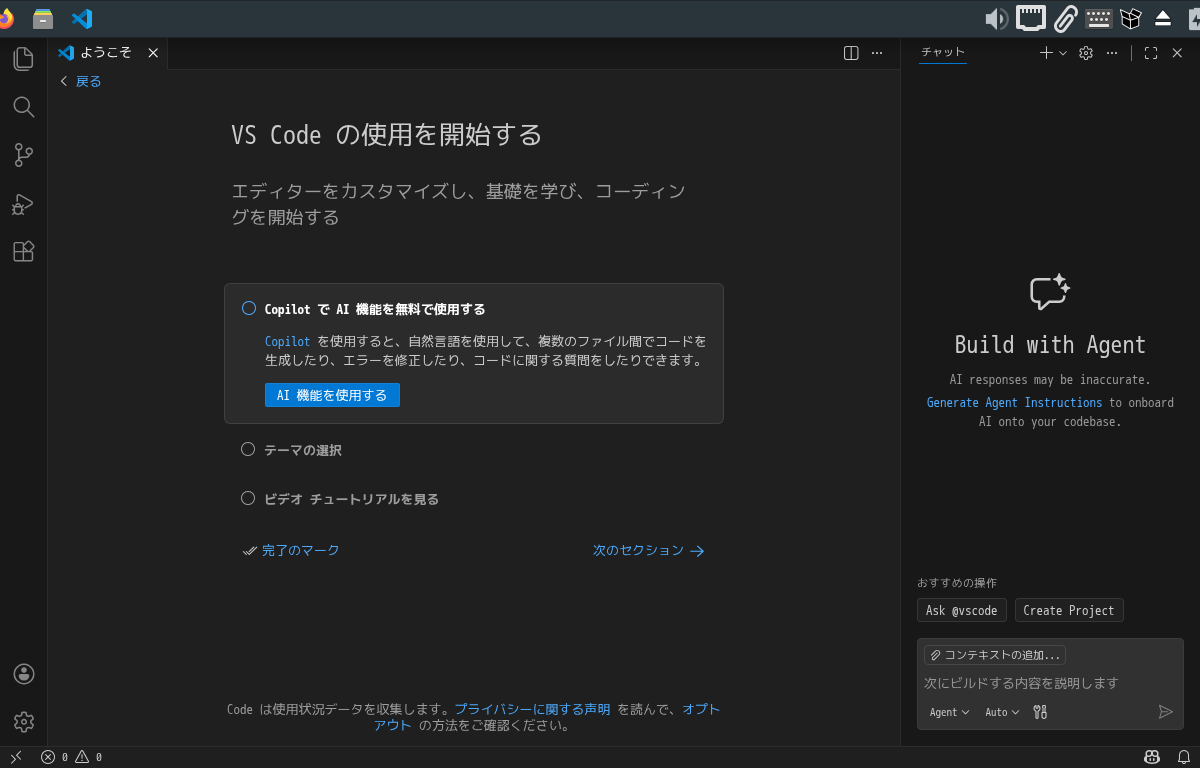The image size is (1200, 768).
Task: Open the Run and Debug view
Action: [23, 204]
